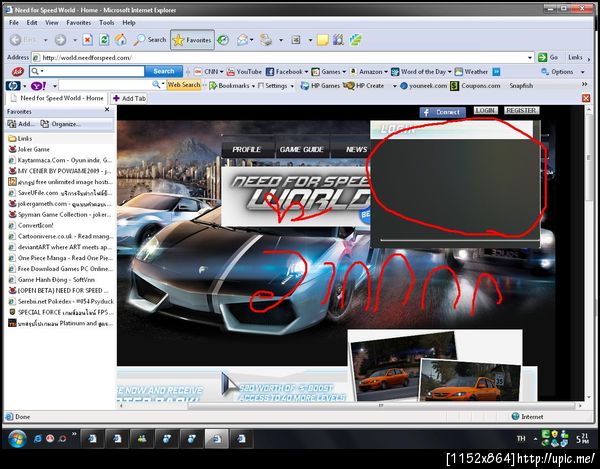This screenshot has height=469, width=600.
Task: Click the Search magnifier toolbar button
Action: point(150,40)
